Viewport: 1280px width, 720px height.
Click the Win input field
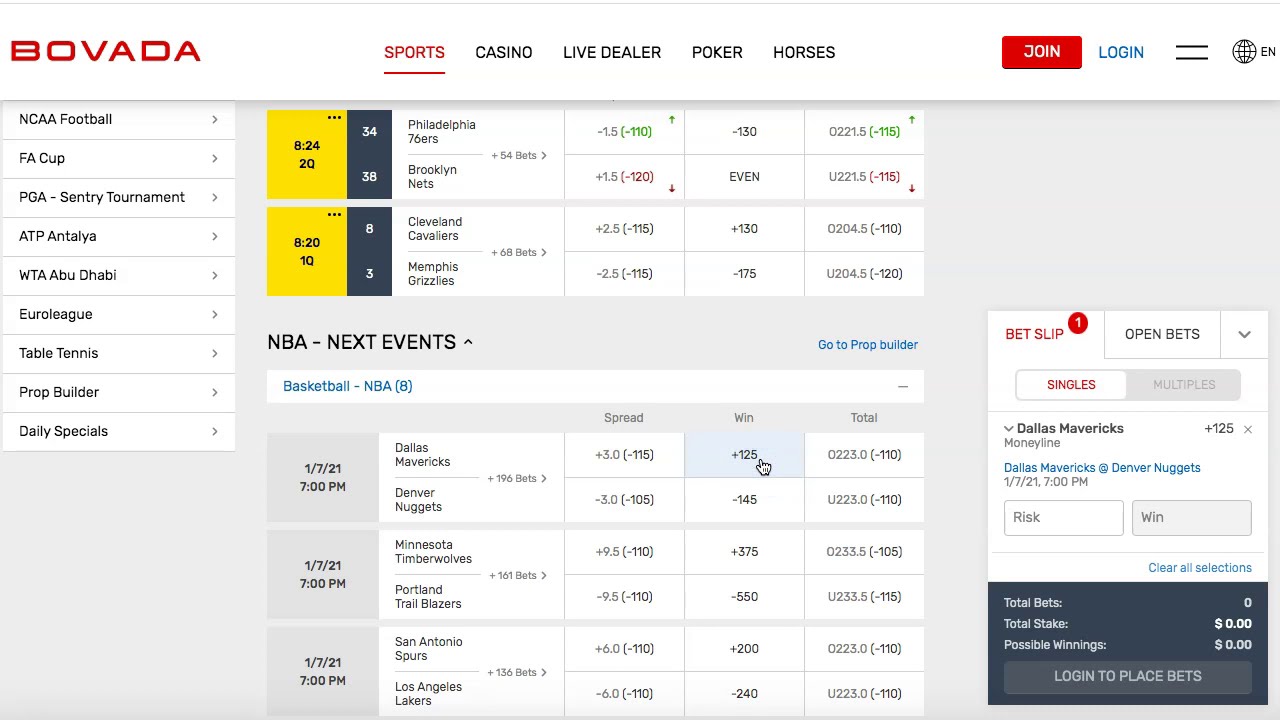[x=1192, y=518]
